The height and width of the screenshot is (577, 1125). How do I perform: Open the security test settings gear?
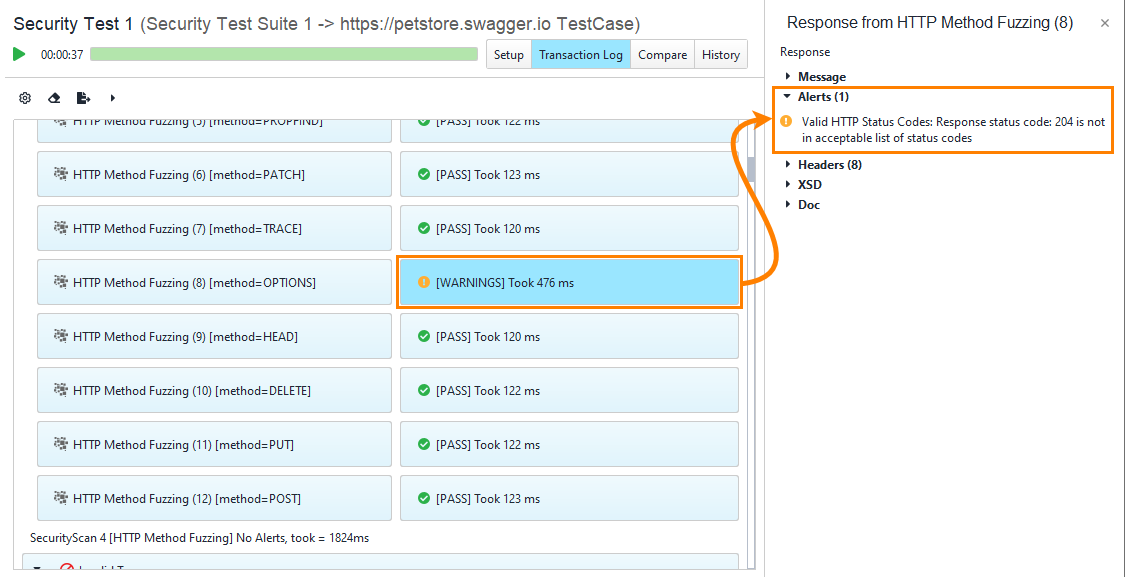point(24,98)
